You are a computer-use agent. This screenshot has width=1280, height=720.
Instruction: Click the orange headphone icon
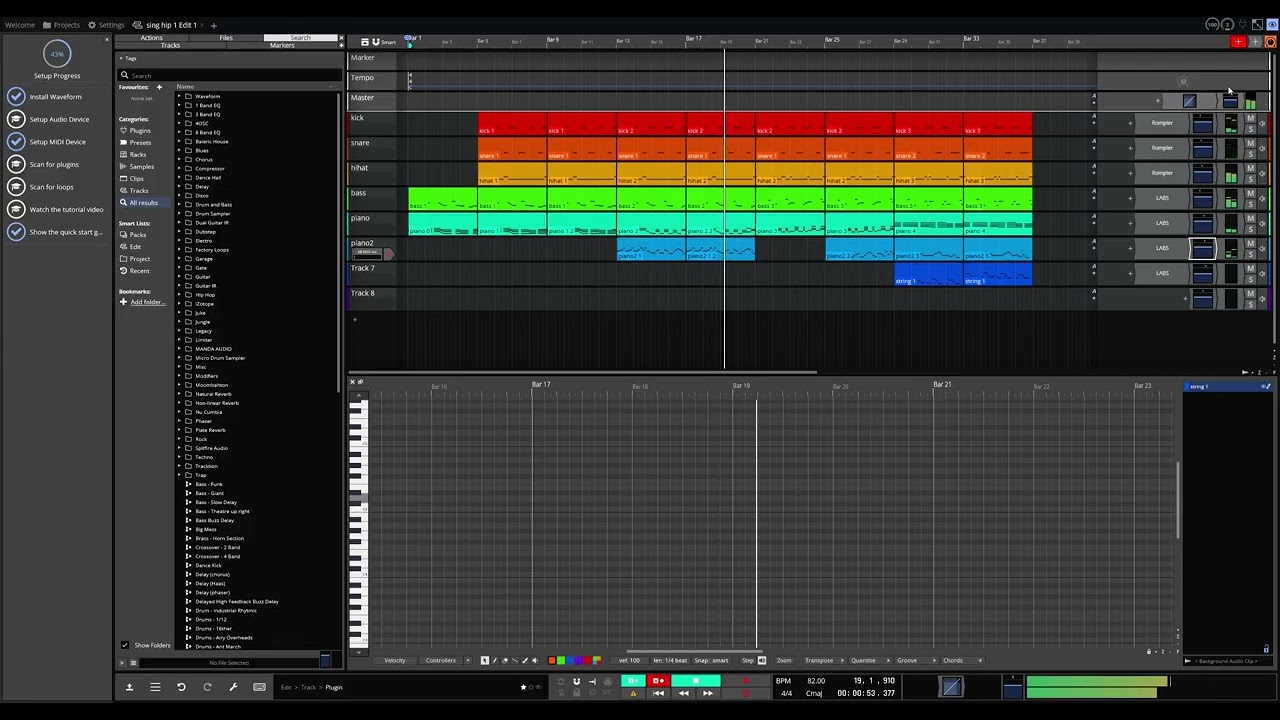pos(1271,42)
